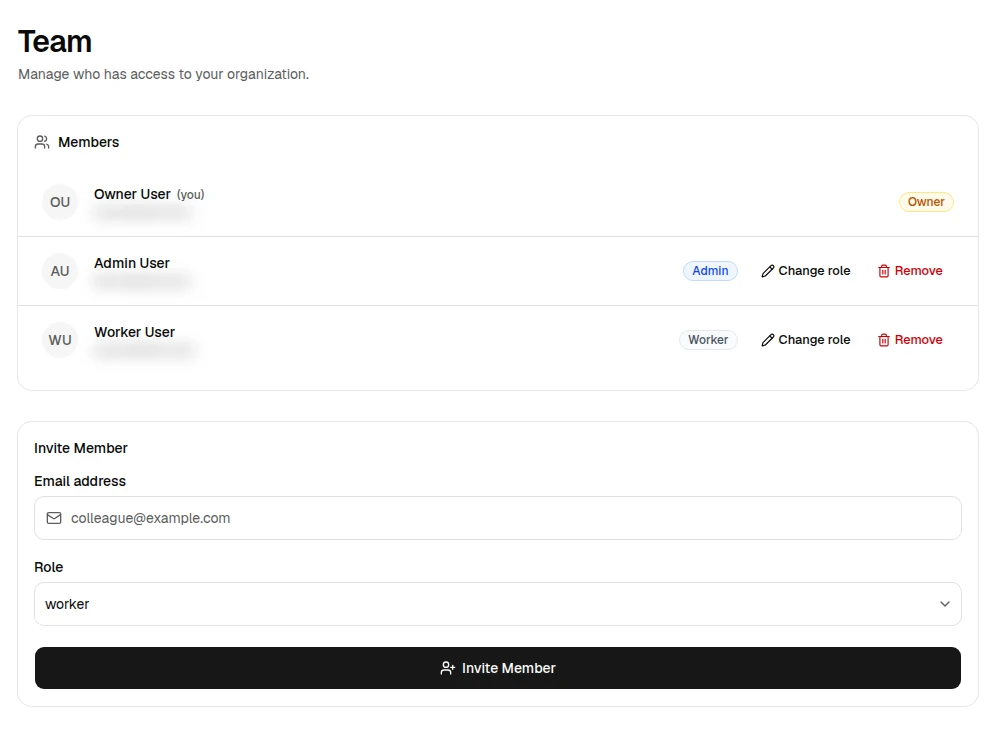Click the WU avatar for Worker User
Image resolution: width=990 pixels, height=730 pixels.
pyautogui.click(x=60, y=340)
